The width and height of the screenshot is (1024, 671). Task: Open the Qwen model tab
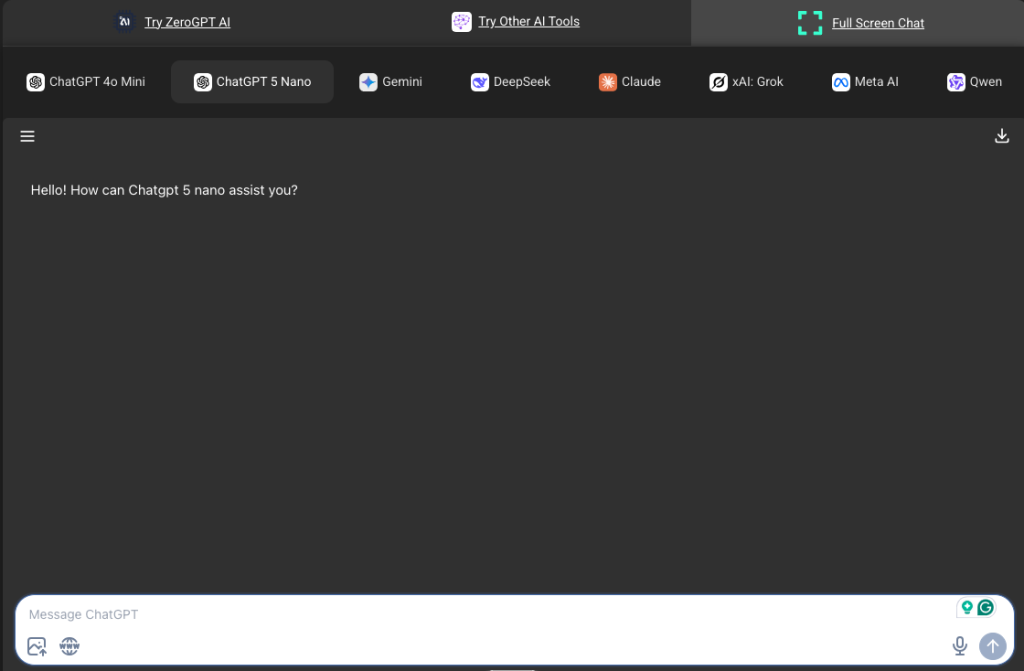point(974,82)
